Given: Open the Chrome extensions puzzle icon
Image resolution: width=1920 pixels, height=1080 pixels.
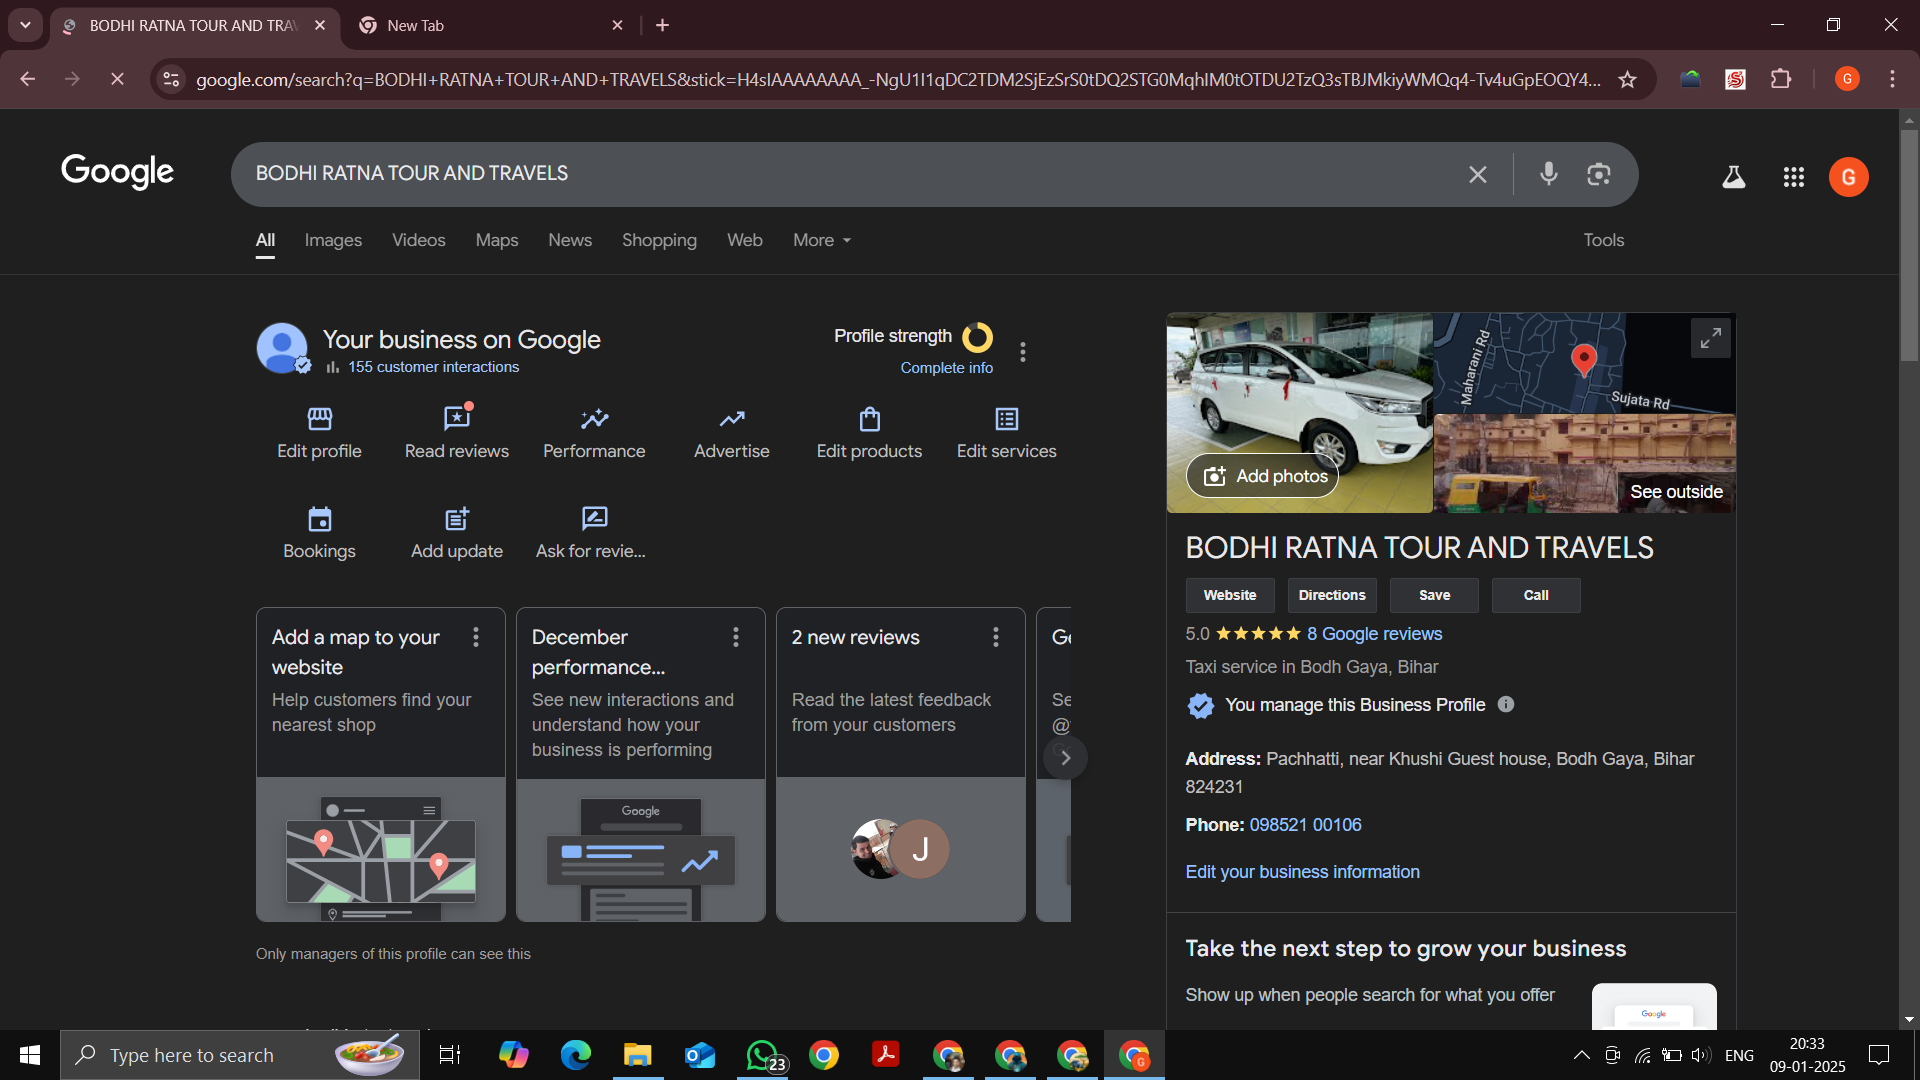Looking at the screenshot, I should (x=1780, y=79).
